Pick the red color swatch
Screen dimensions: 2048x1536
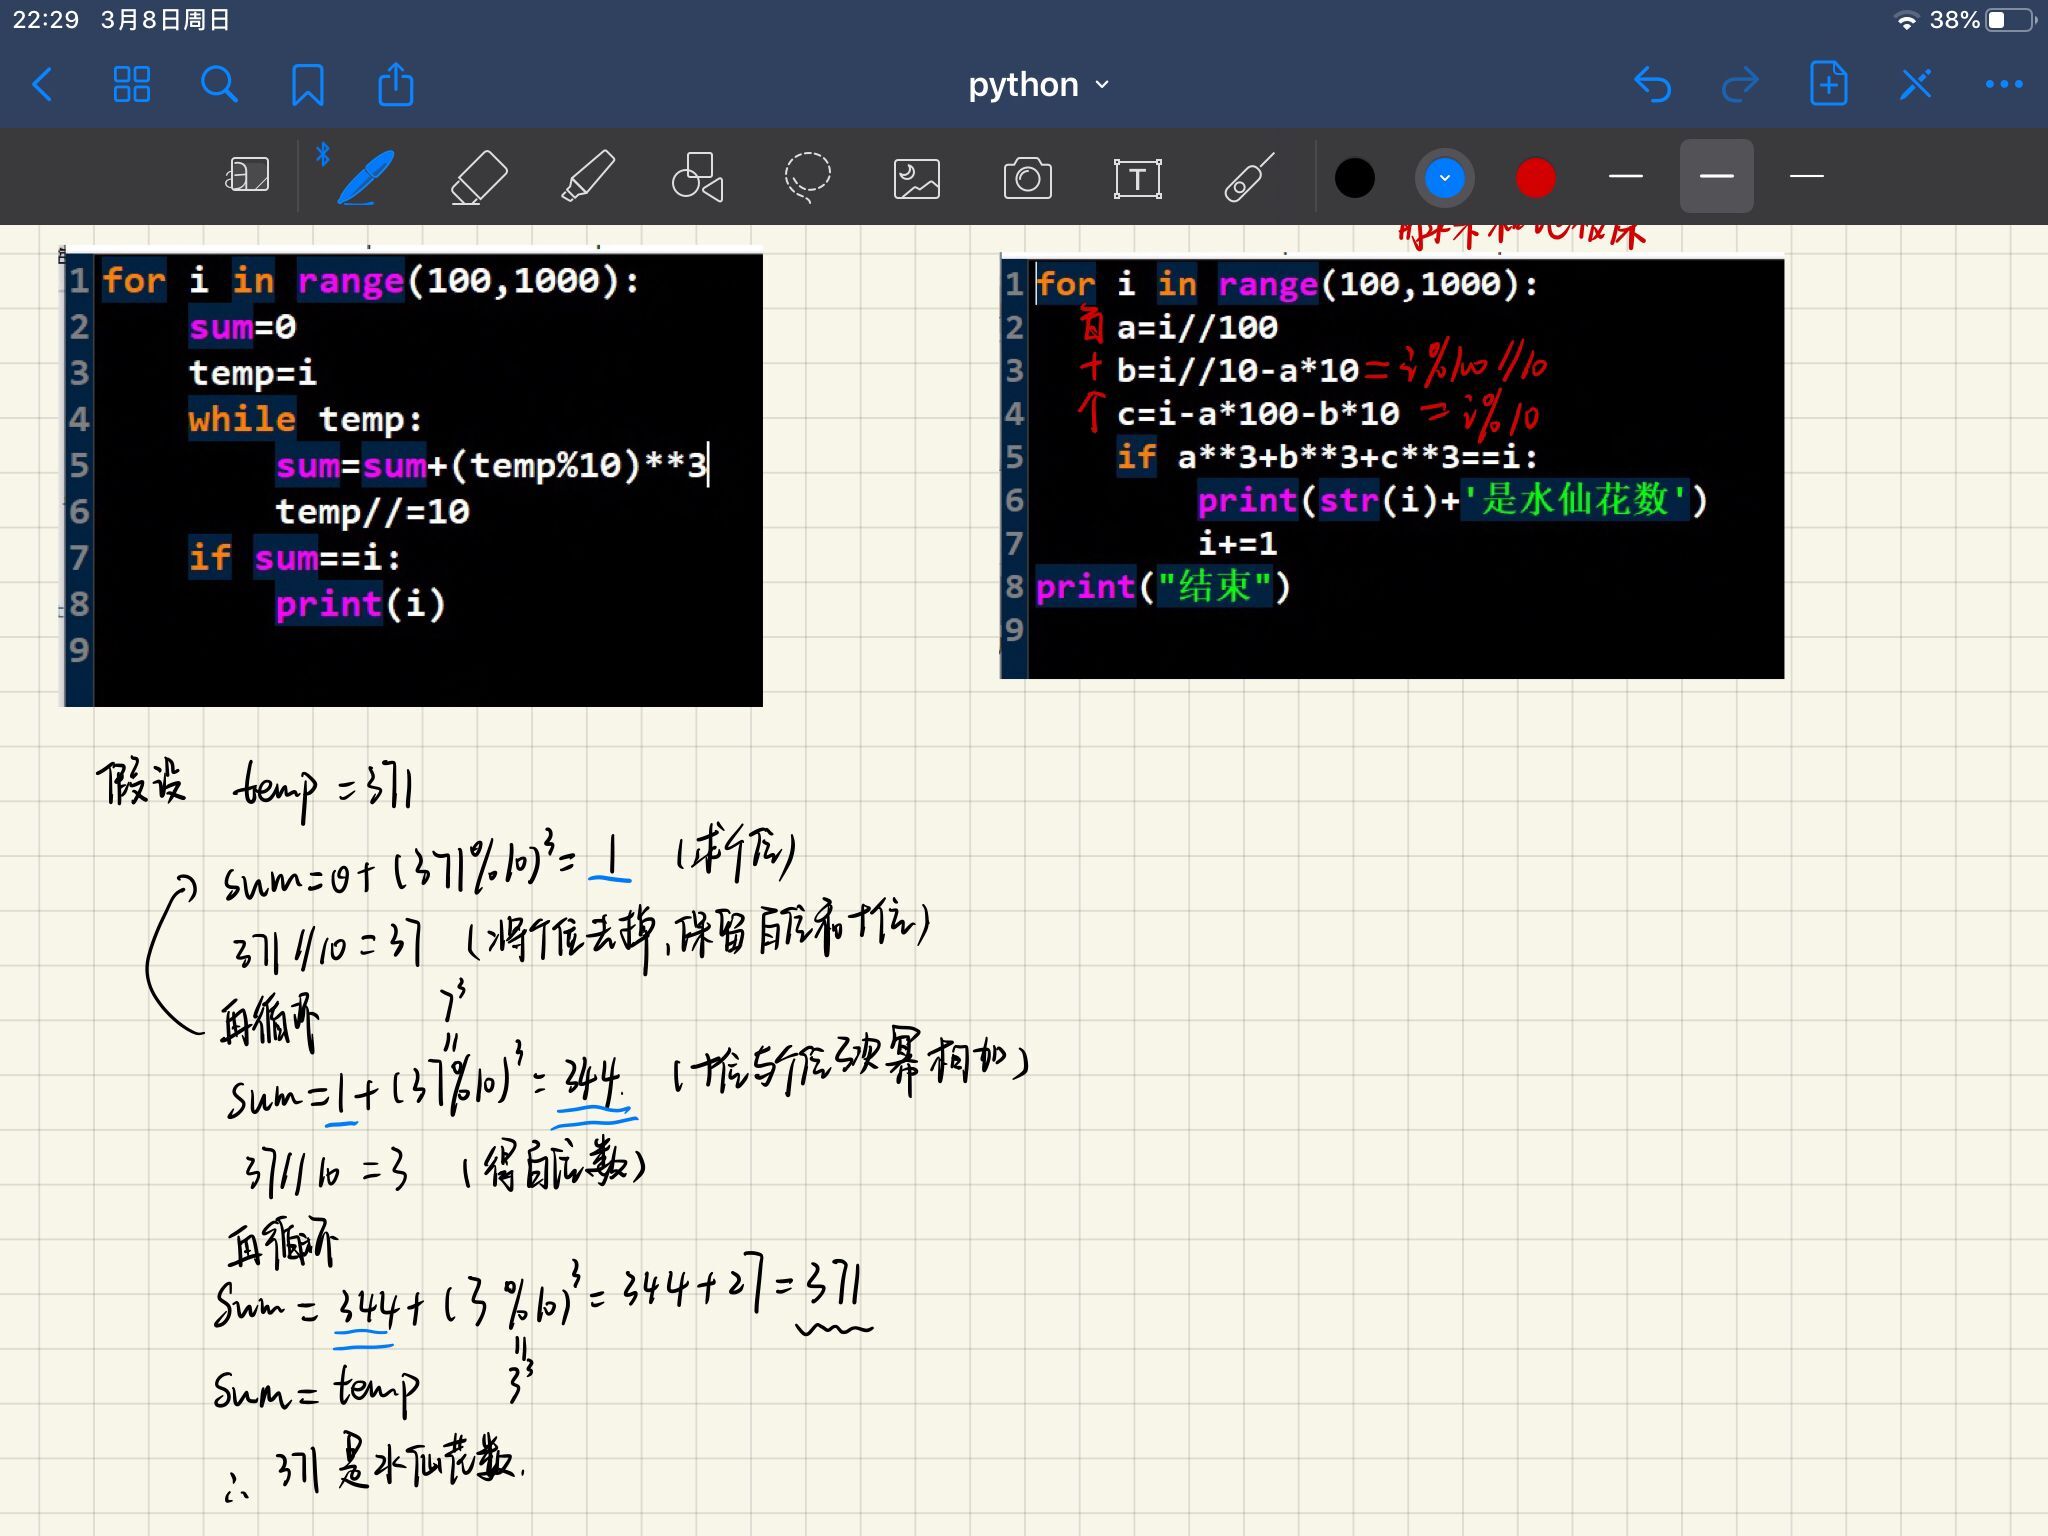click(x=1535, y=178)
